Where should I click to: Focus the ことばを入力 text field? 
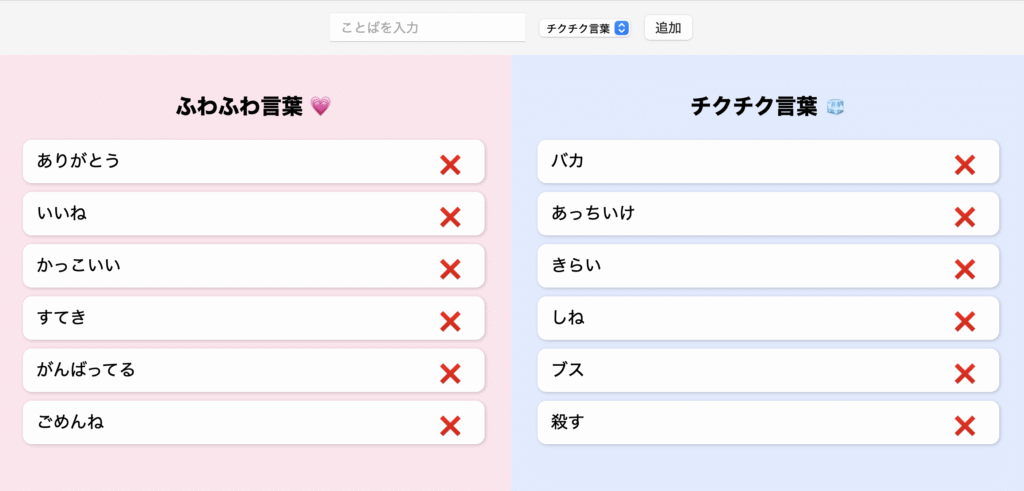click(427, 28)
